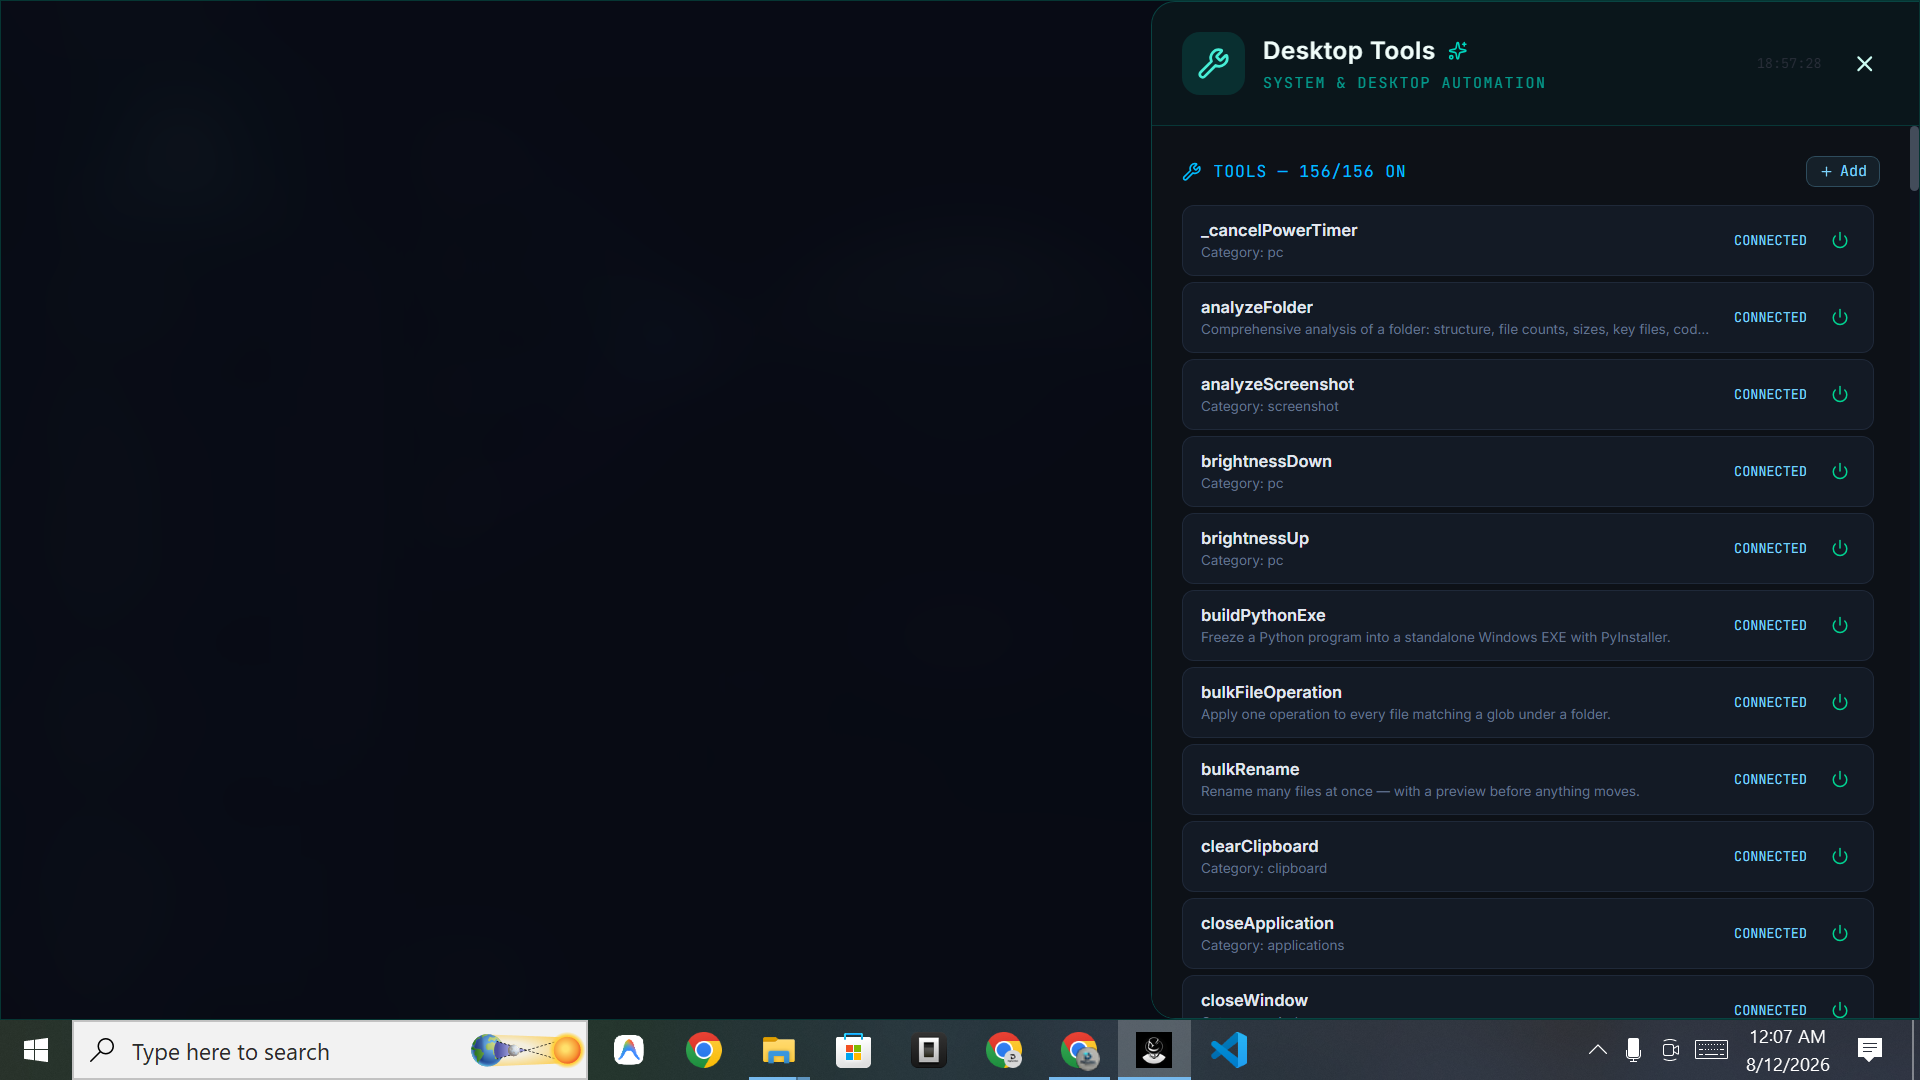Open the dark device app taskbar icon
This screenshot has width=1920, height=1080.
[929, 1050]
